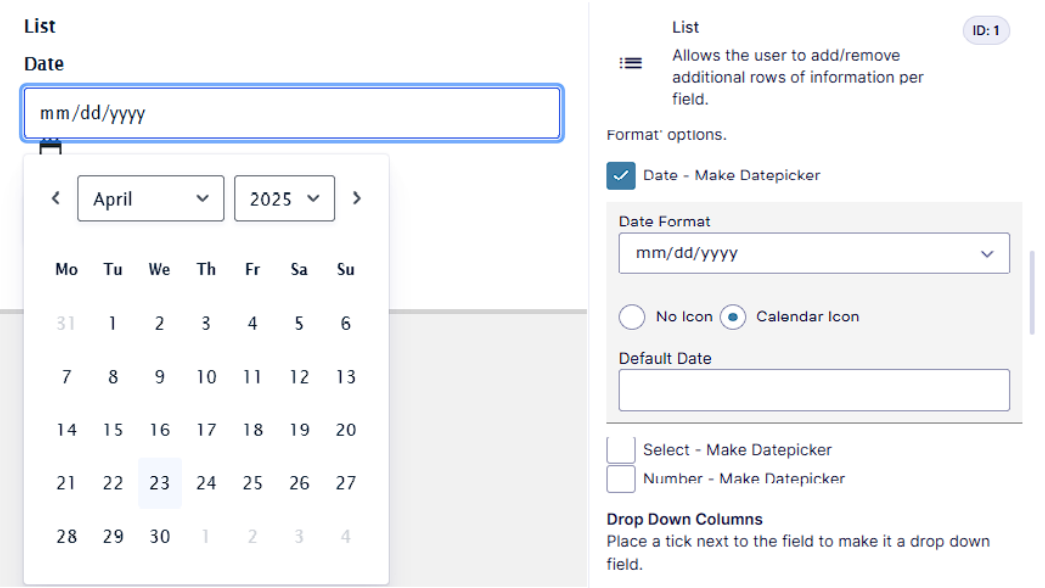The width and height of the screenshot is (1045, 588).
Task: Check Number - Make Datepicker checkbox
Action: 620,479
